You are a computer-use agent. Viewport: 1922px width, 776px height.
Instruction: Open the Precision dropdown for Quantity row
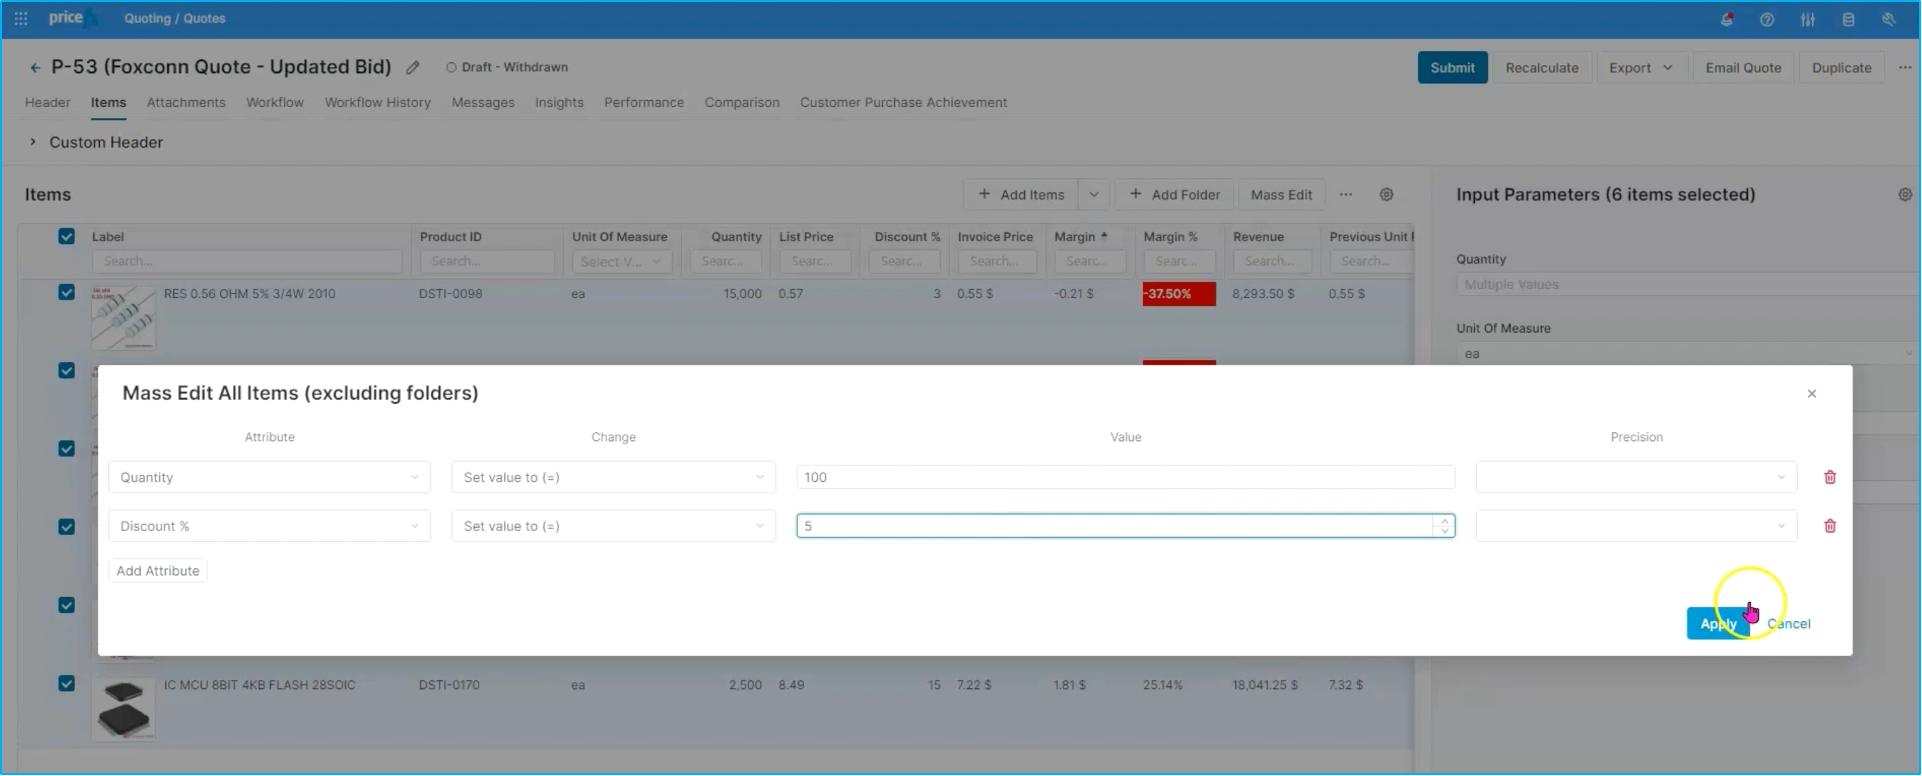point(1636,477)
